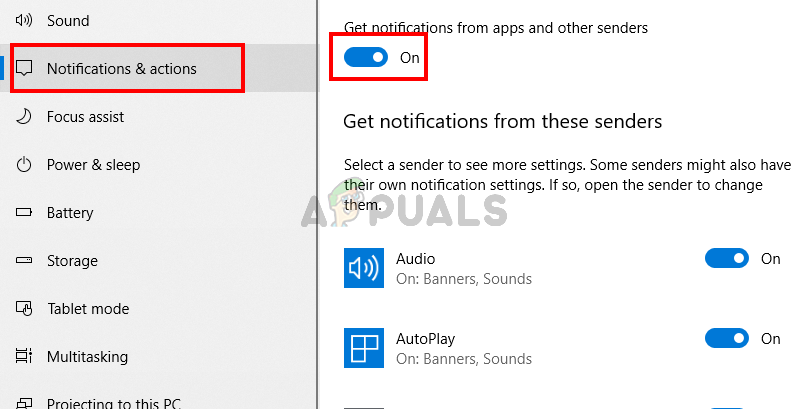Viewport: 812px width, 409px height.
Task: Toggle Audio notifications switch
Action: tap(727, 258)
